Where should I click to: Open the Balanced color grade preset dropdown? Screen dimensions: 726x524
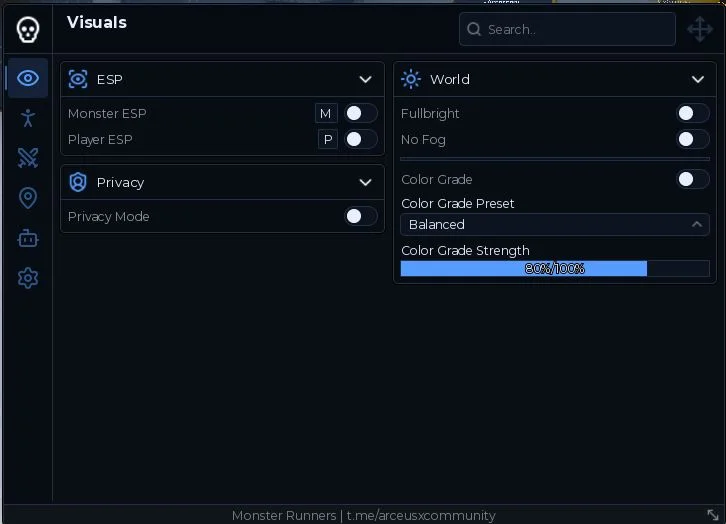(555, 225)
